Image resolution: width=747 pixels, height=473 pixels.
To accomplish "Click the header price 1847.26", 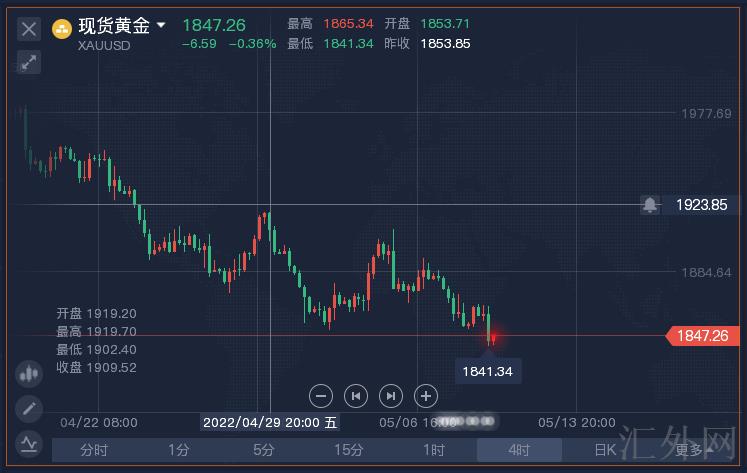I will click(214, 25).
